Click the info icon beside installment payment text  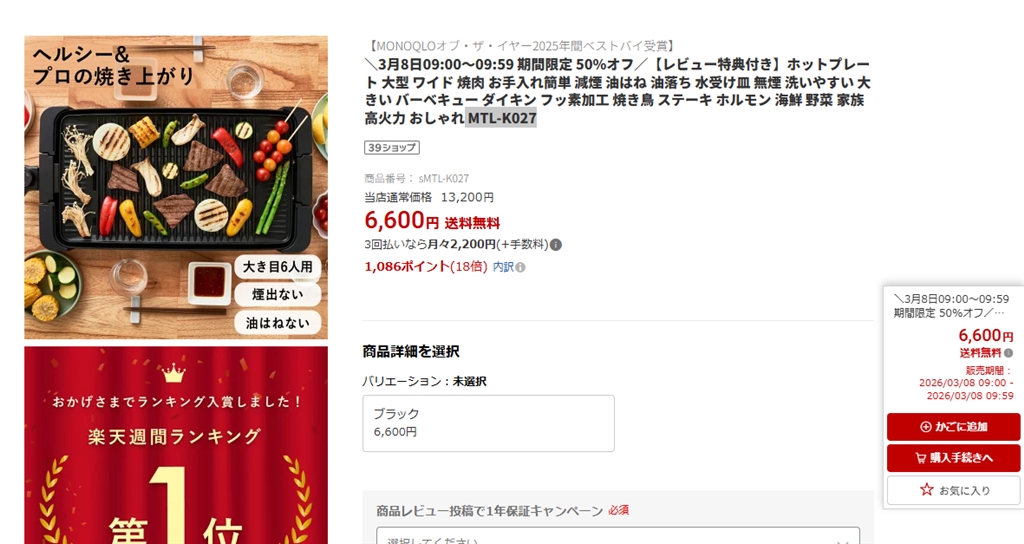point(556,245)
